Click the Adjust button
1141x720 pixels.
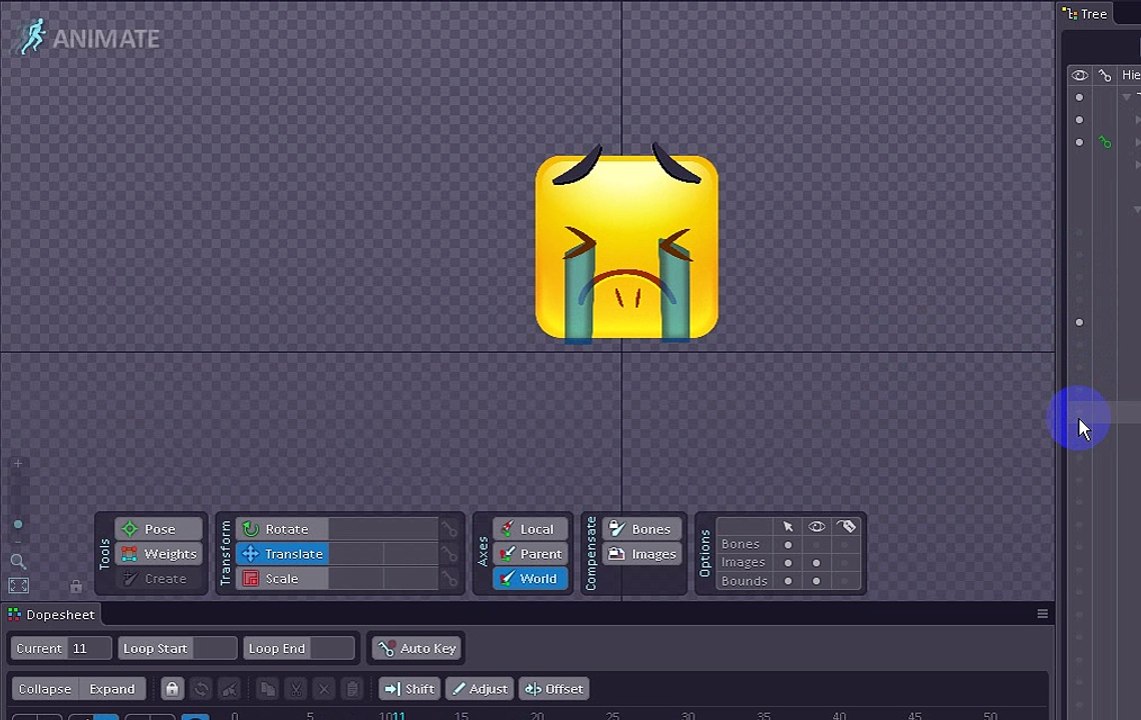480,689
